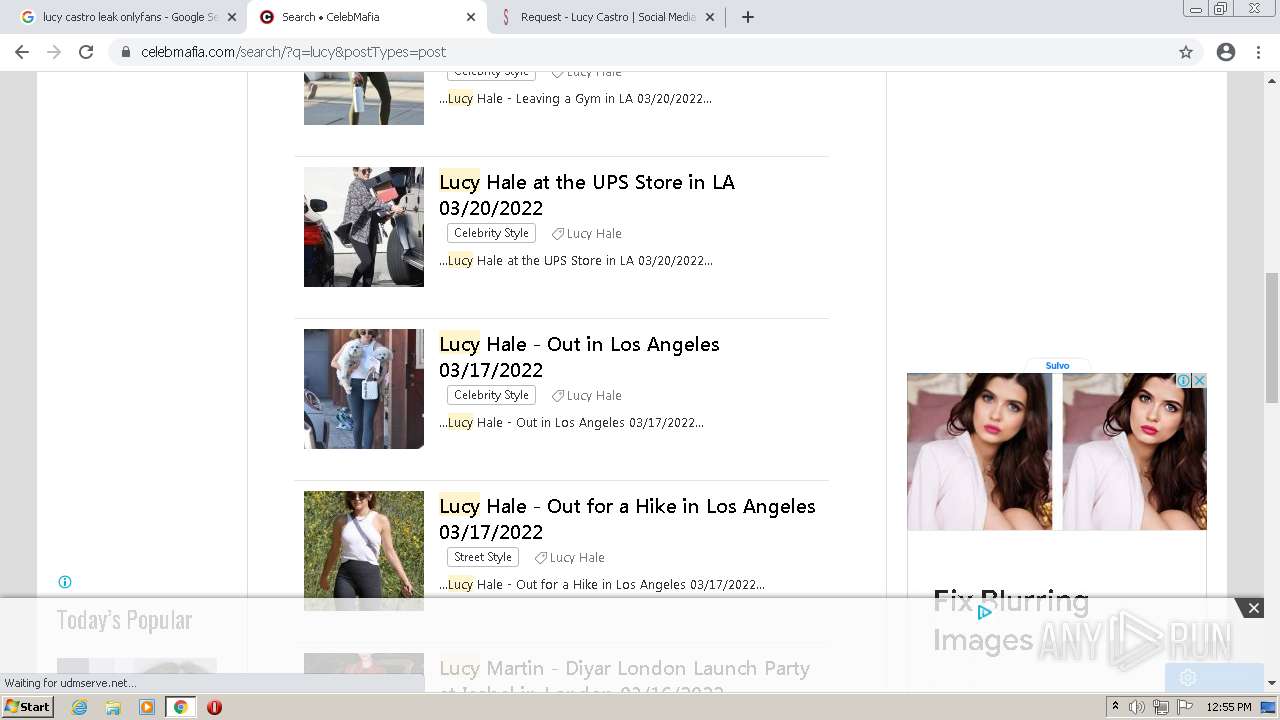
Task: View site security lock information
Action: (126, 52)
